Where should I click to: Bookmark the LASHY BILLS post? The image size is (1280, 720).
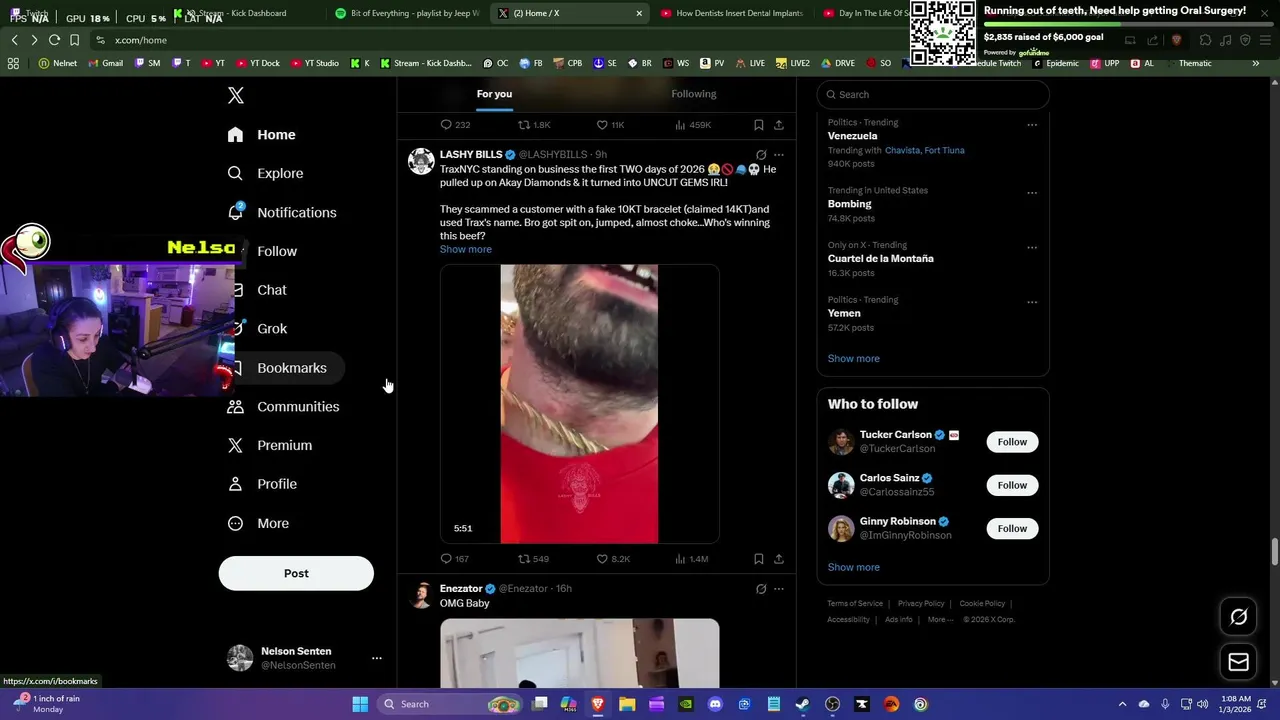(x=759, y=559)
